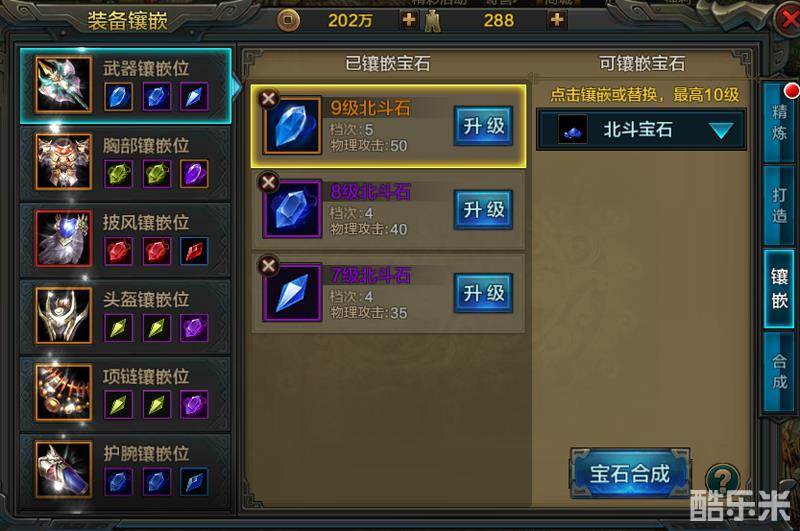Image resolution: width=800 pixels, height=531 pixels.
Task: Add more ingots beside 288
Action: (x=557, y=20)
